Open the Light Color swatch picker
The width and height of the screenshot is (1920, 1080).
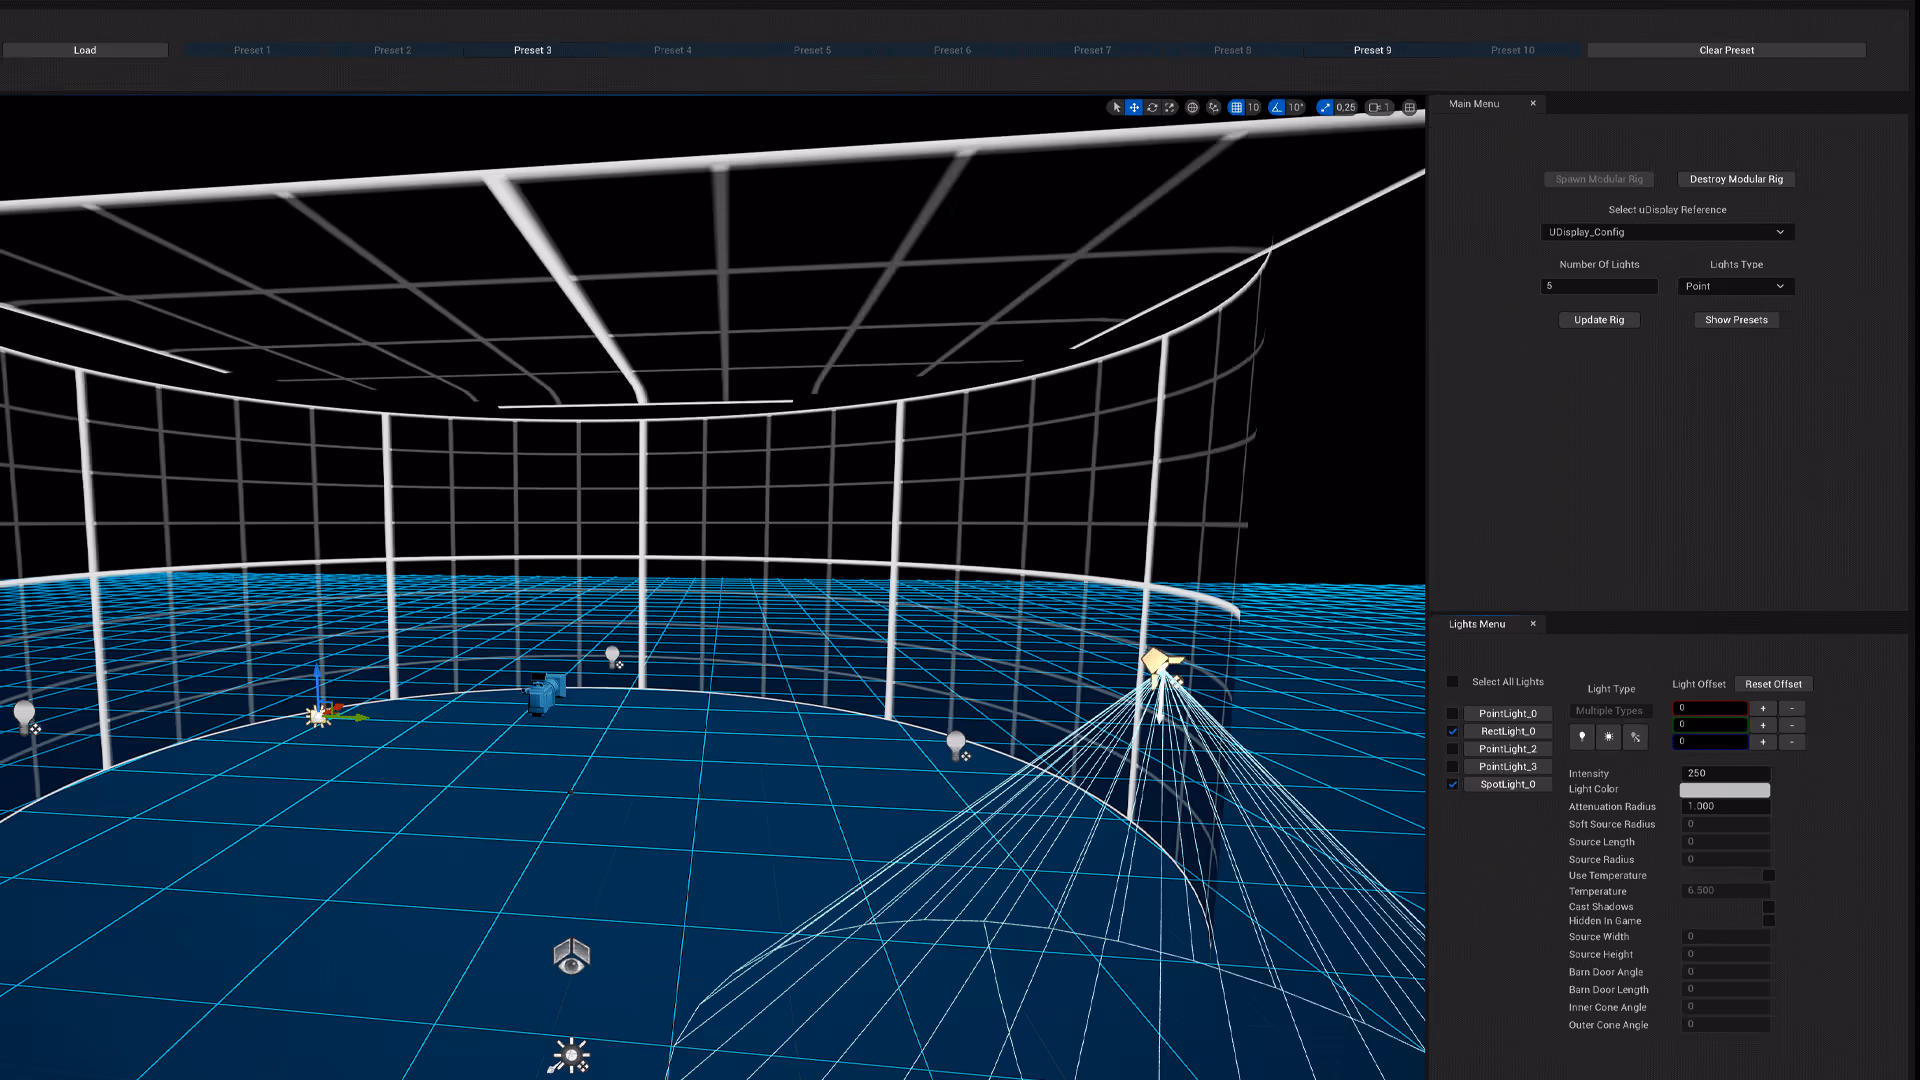(1725, 790)
